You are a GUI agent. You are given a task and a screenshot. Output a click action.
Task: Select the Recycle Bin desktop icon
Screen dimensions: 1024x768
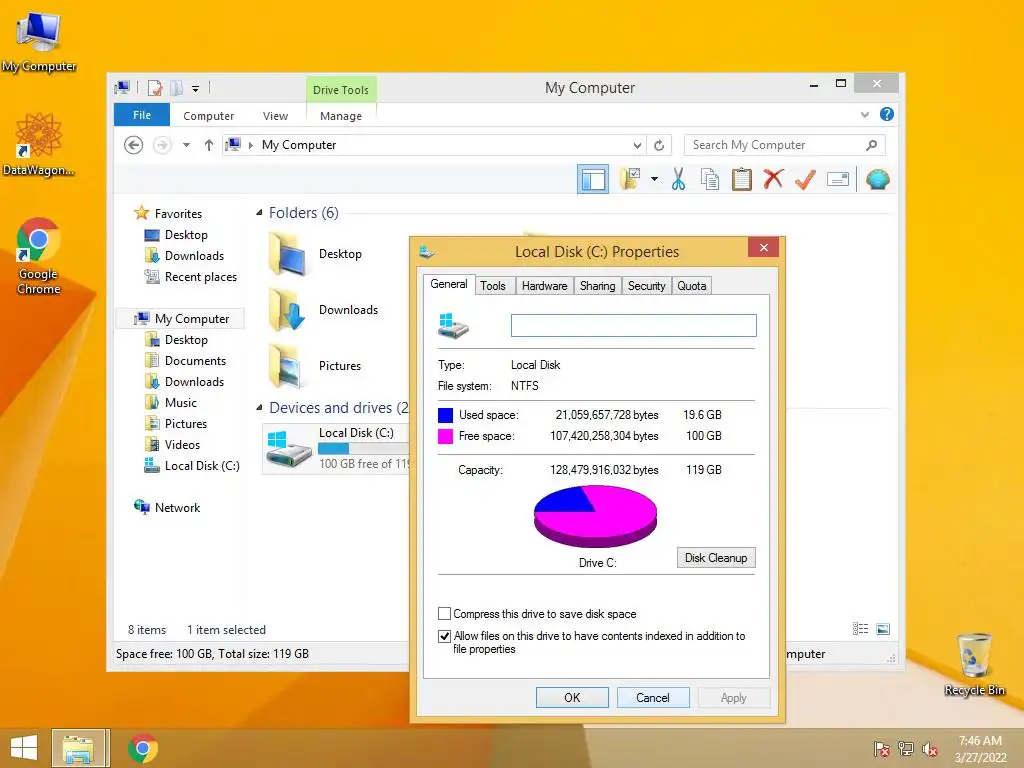(x=974, y=665)
